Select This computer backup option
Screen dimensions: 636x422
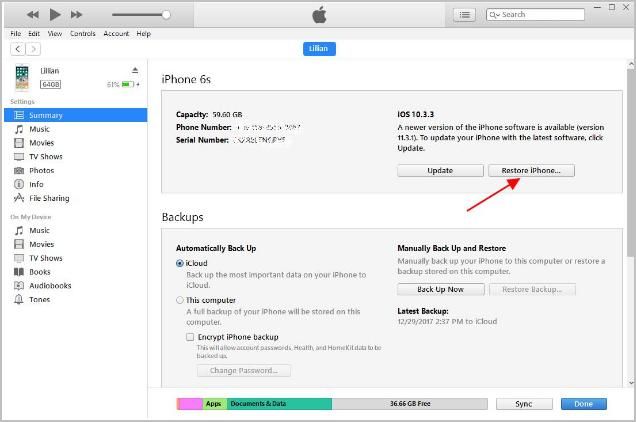[x=180, y=300]
